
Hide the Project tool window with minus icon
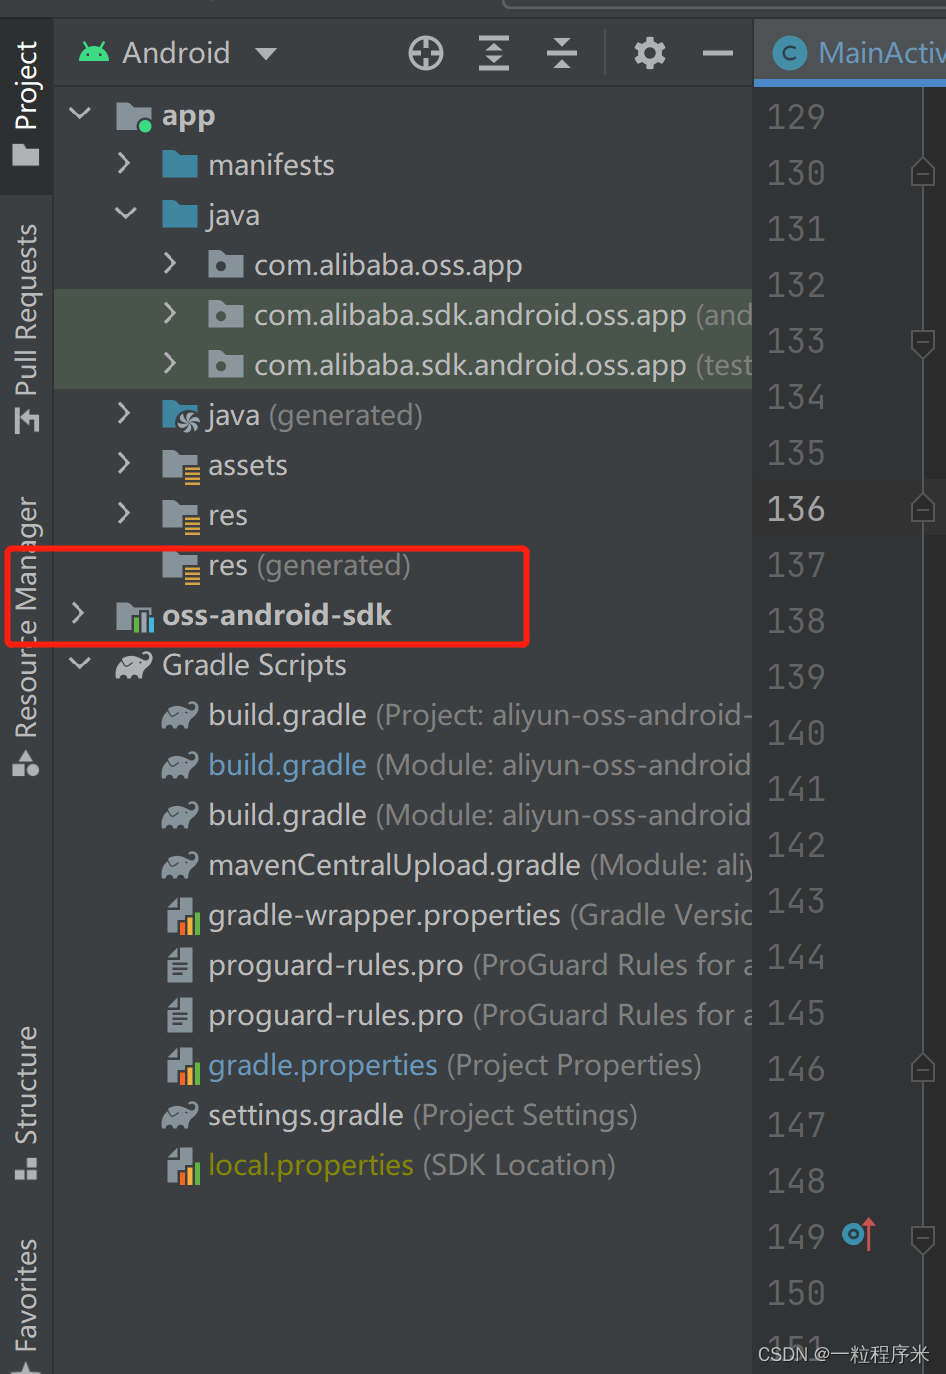[x=718, y=53]
